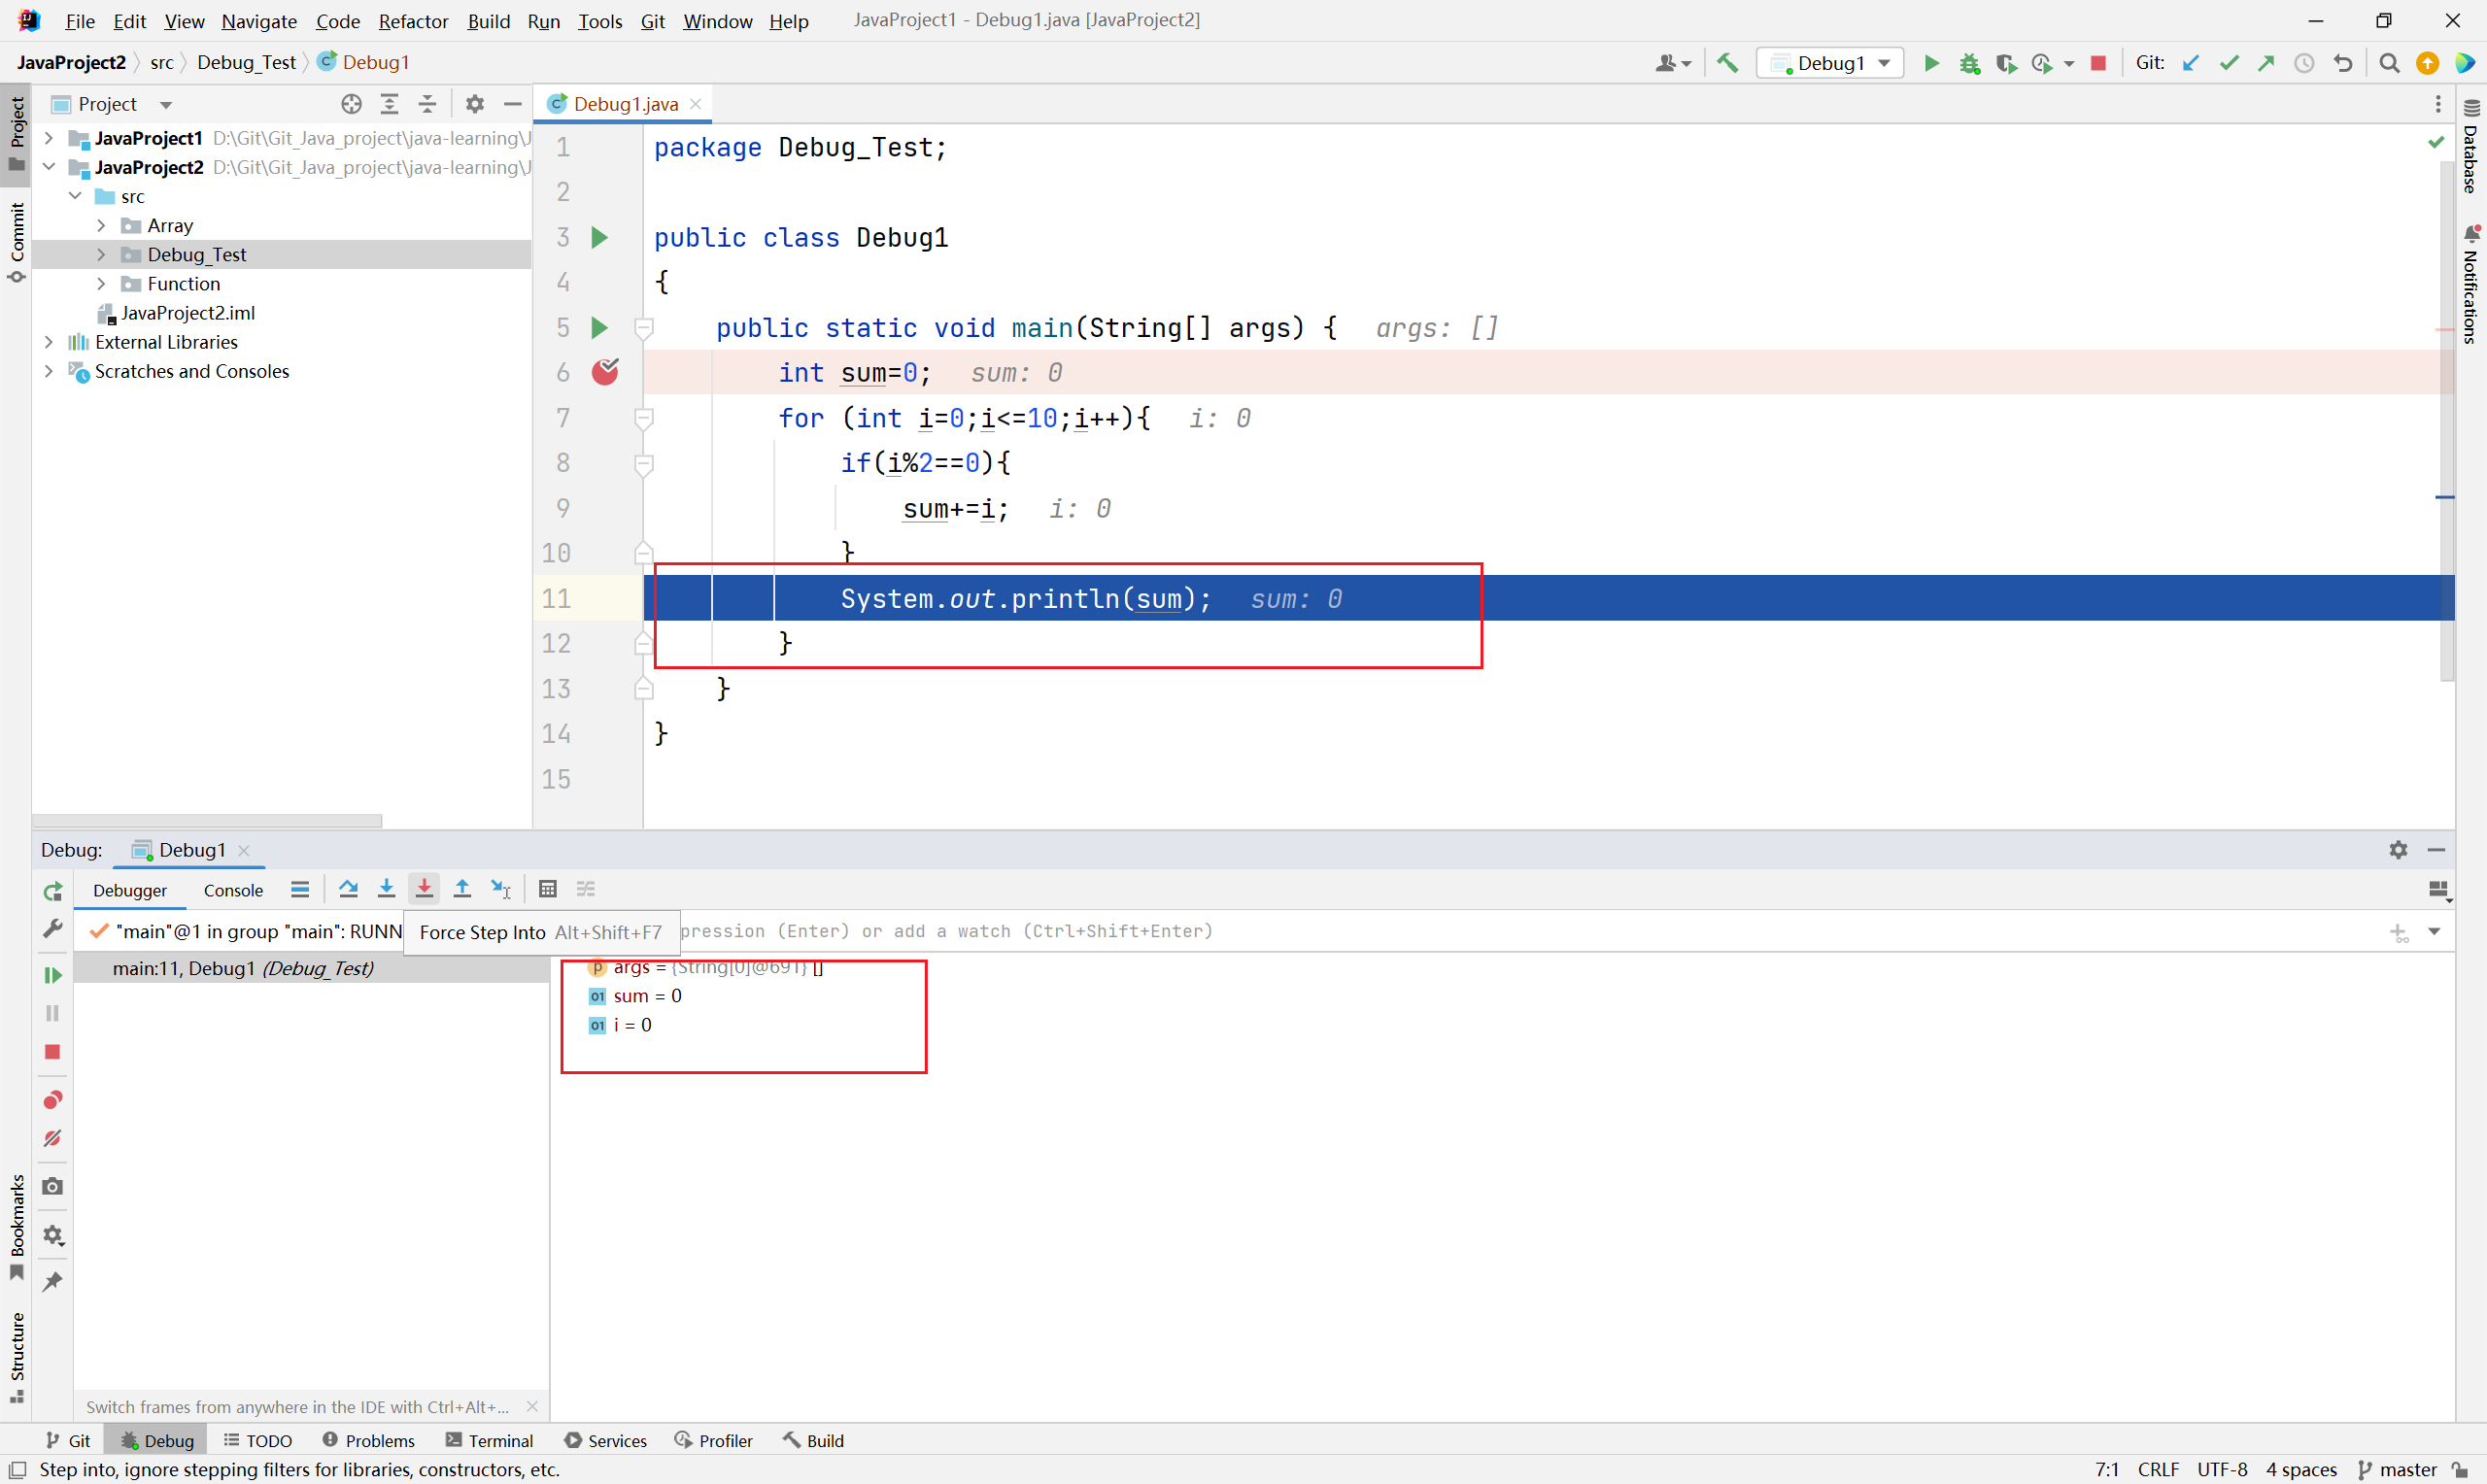
Task: Pin the debug tab icon
Action: [x=53, y=1281]
